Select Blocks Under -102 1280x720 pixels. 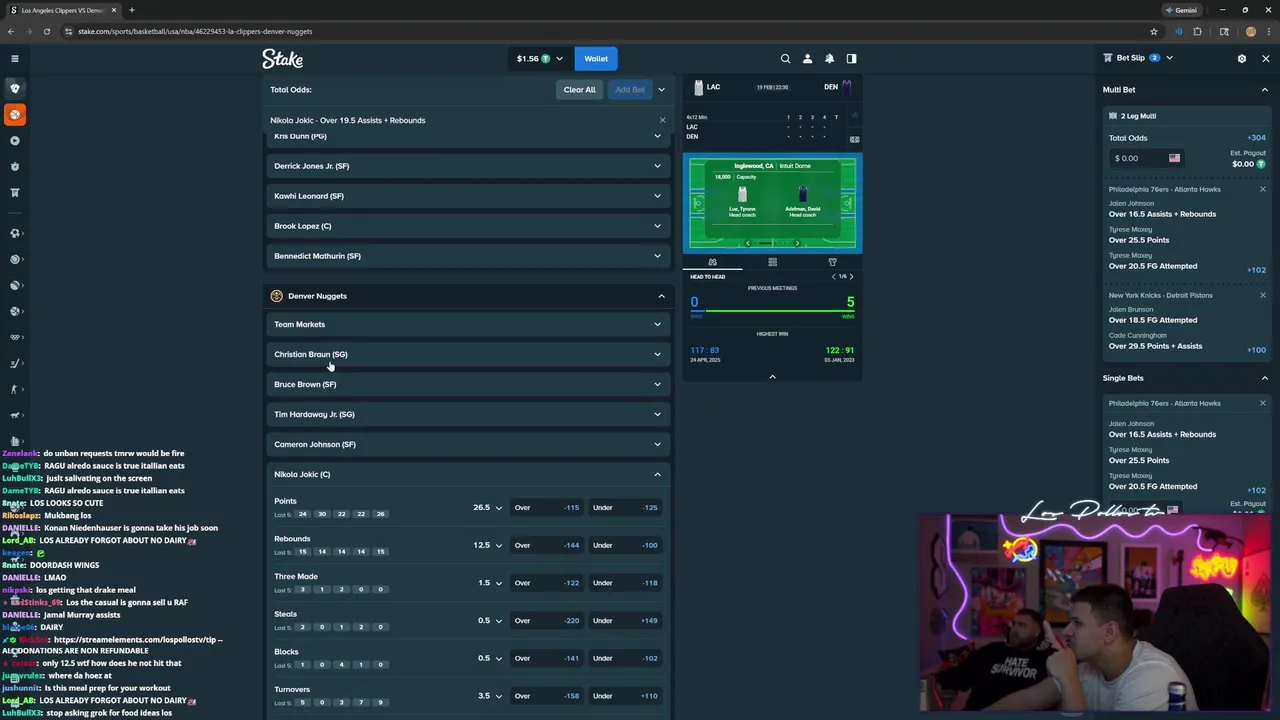[625, 658]
